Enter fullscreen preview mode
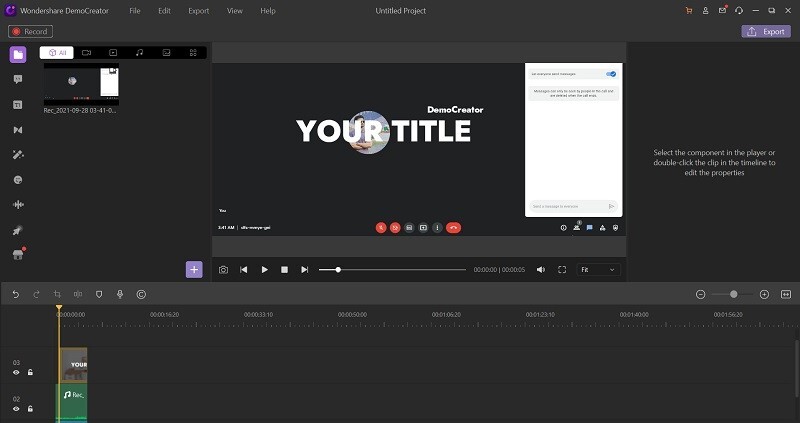800x423 pixels. pyautogui.click(x=562, y=269)
